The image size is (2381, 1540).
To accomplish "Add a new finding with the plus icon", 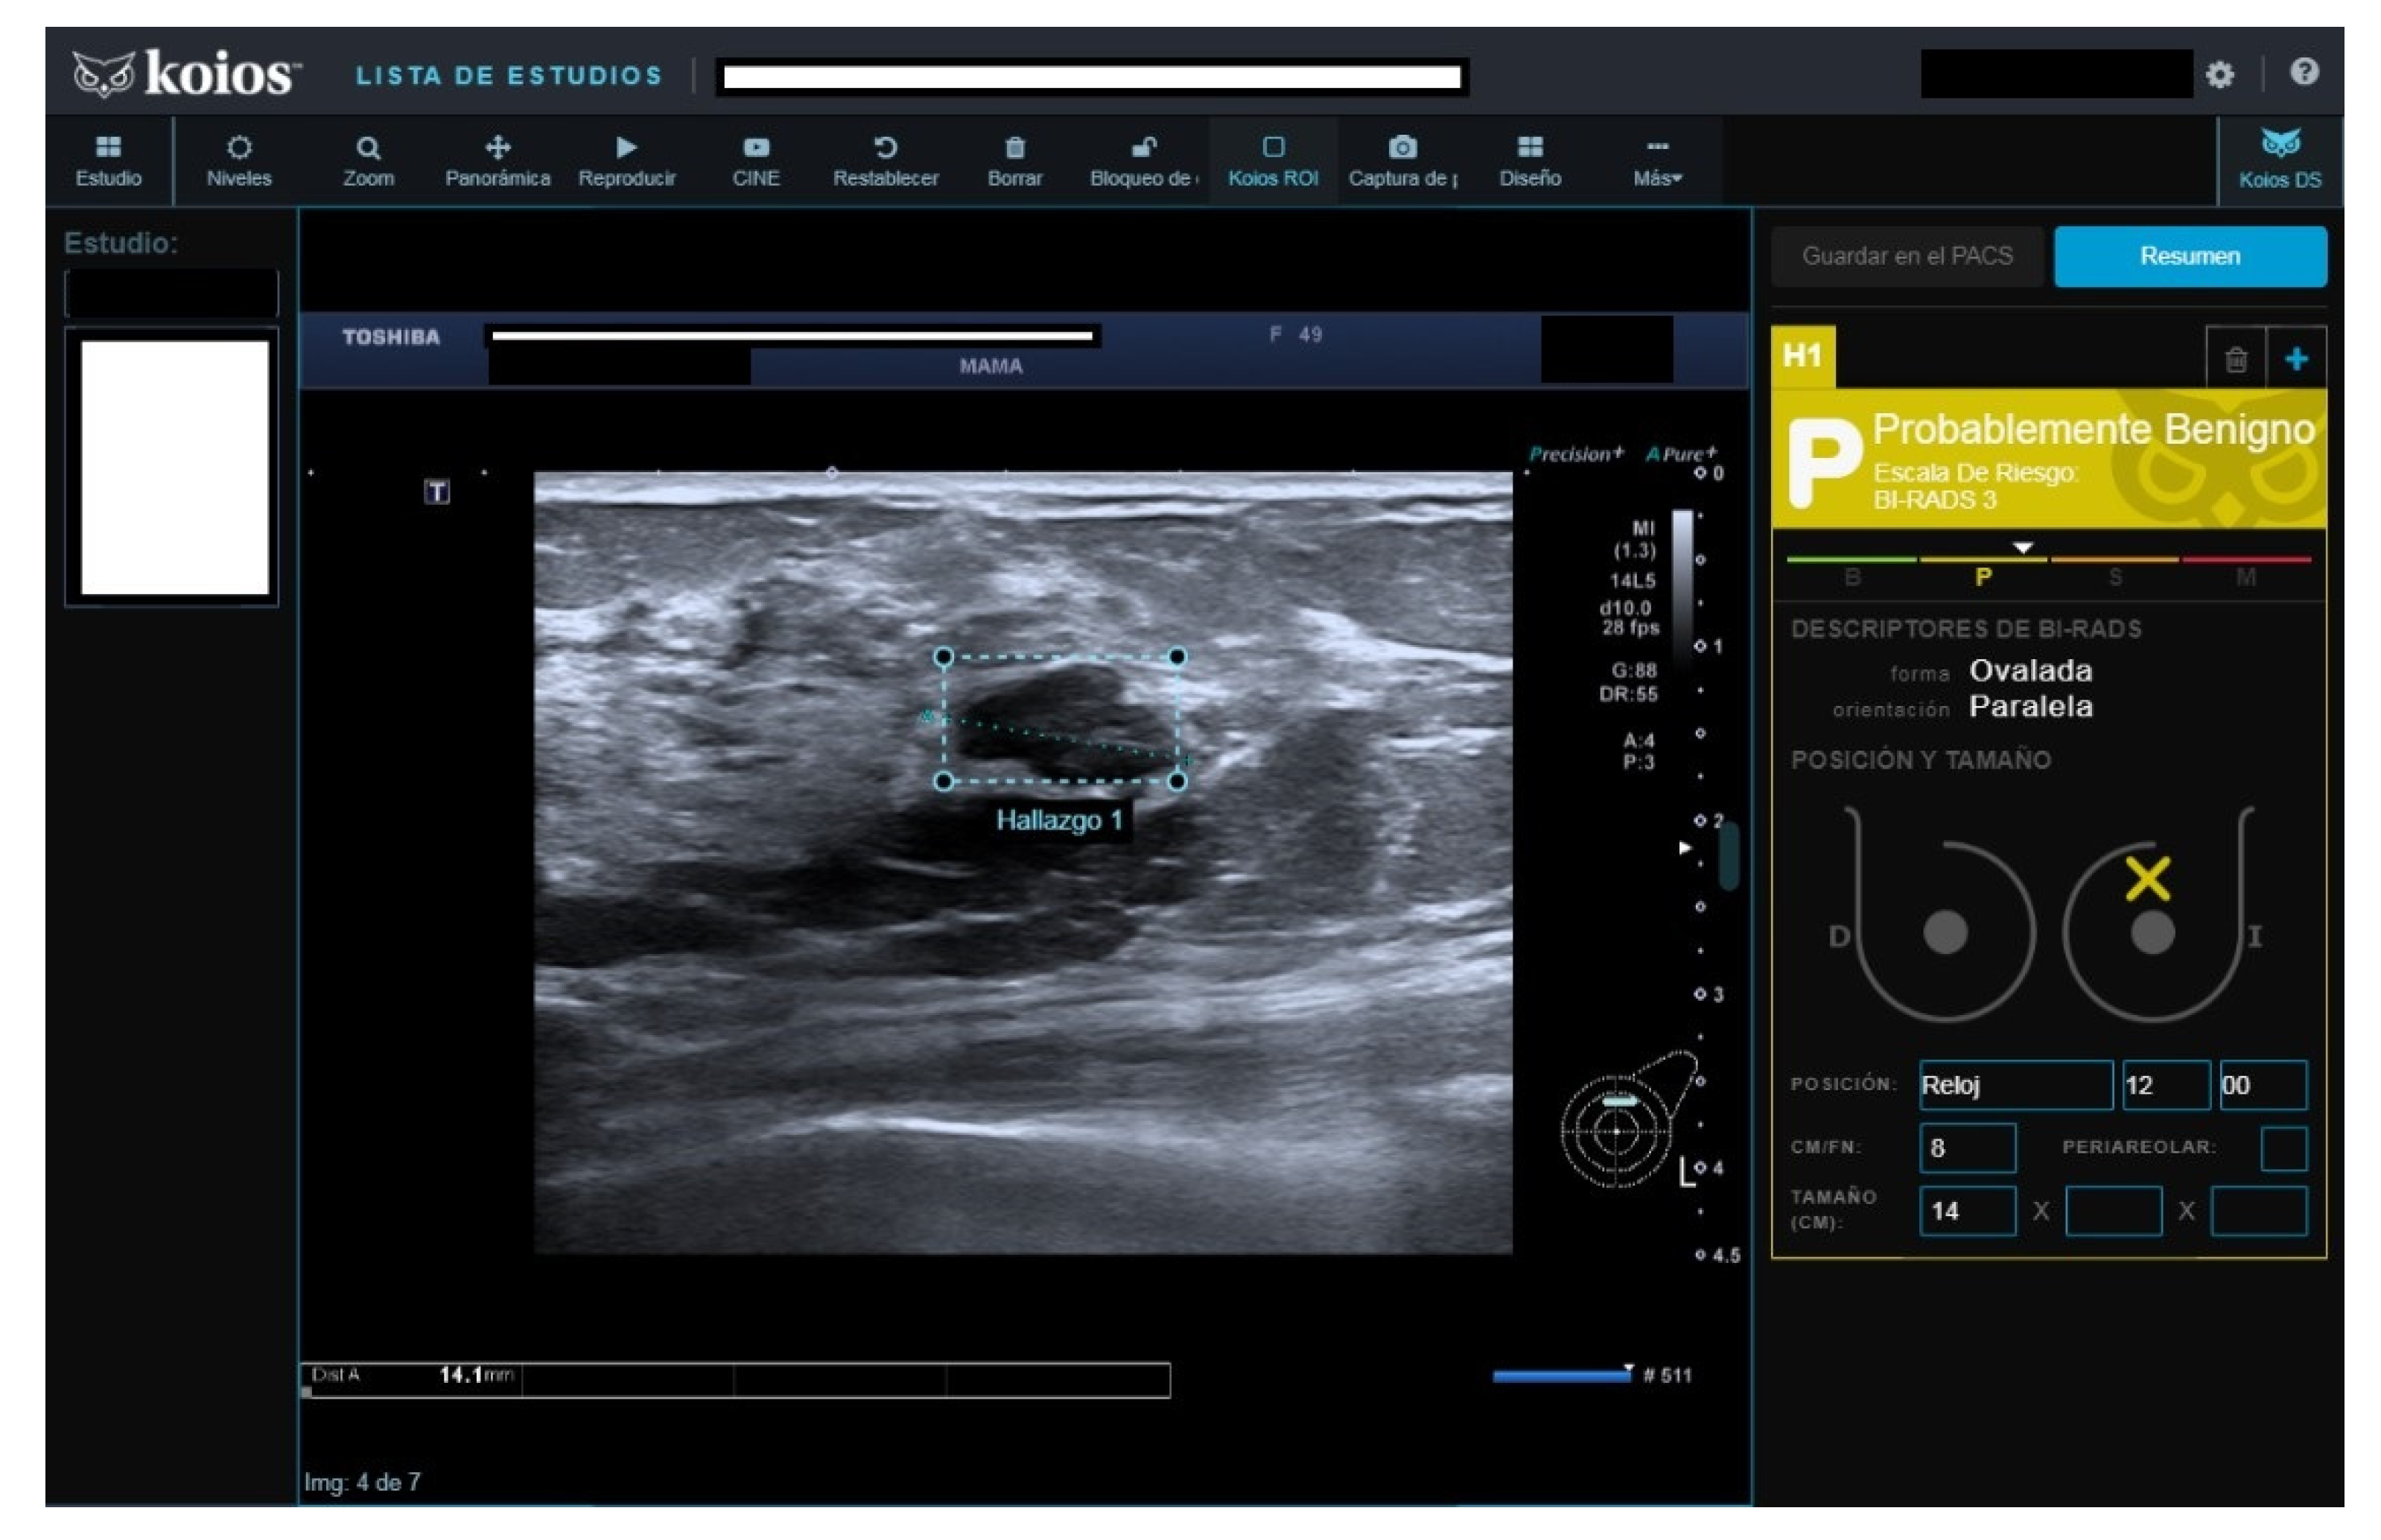I will [x=2297, y=358].
